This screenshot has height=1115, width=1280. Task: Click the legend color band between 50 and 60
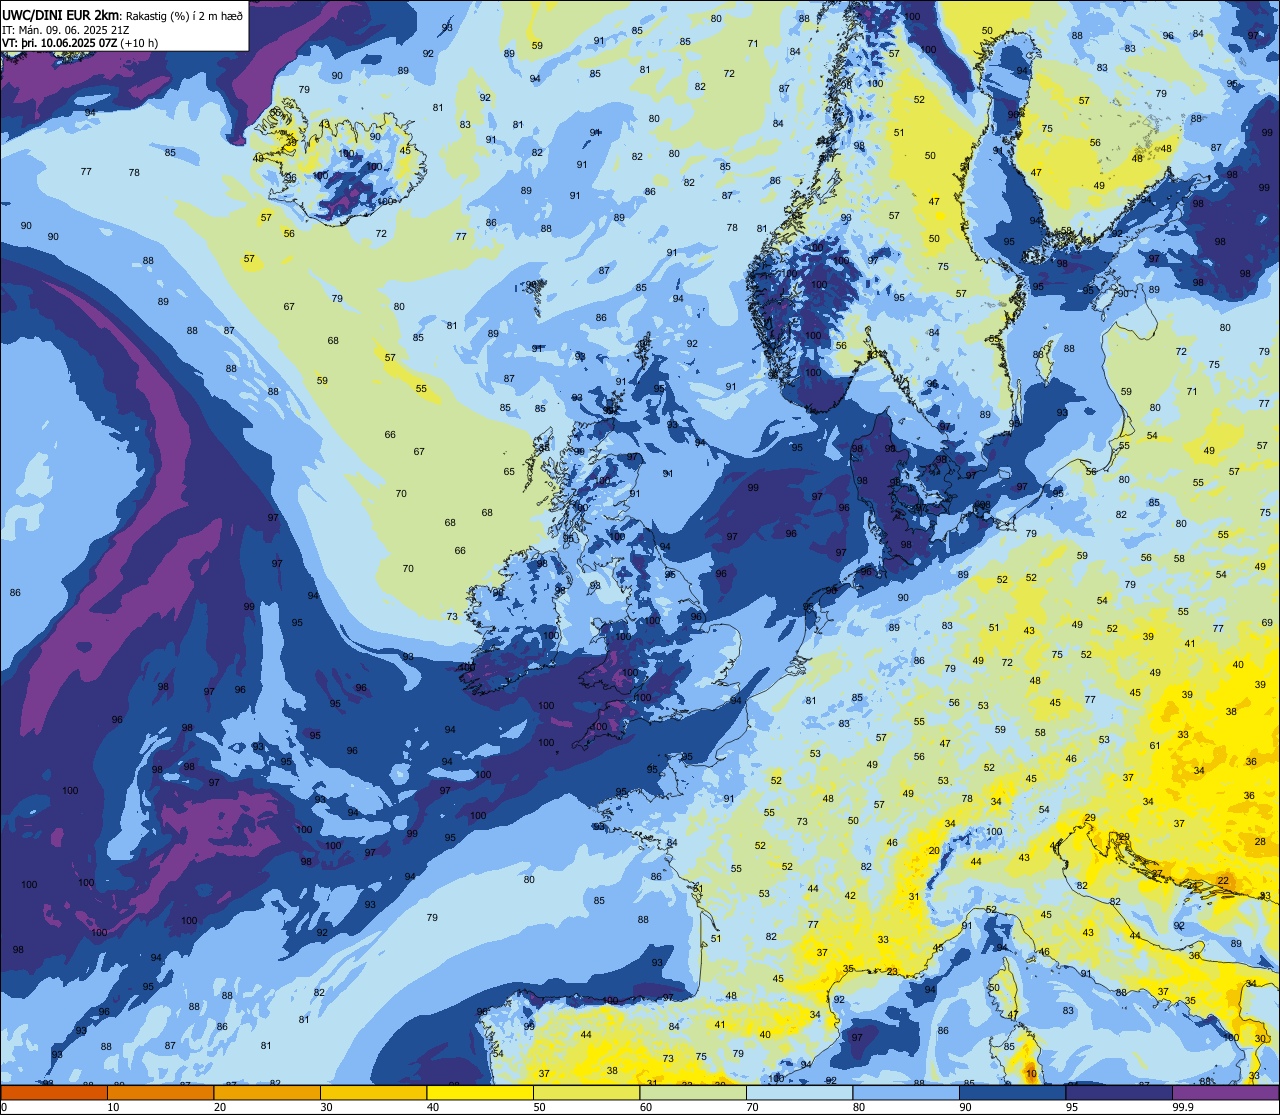(586, 1092)
